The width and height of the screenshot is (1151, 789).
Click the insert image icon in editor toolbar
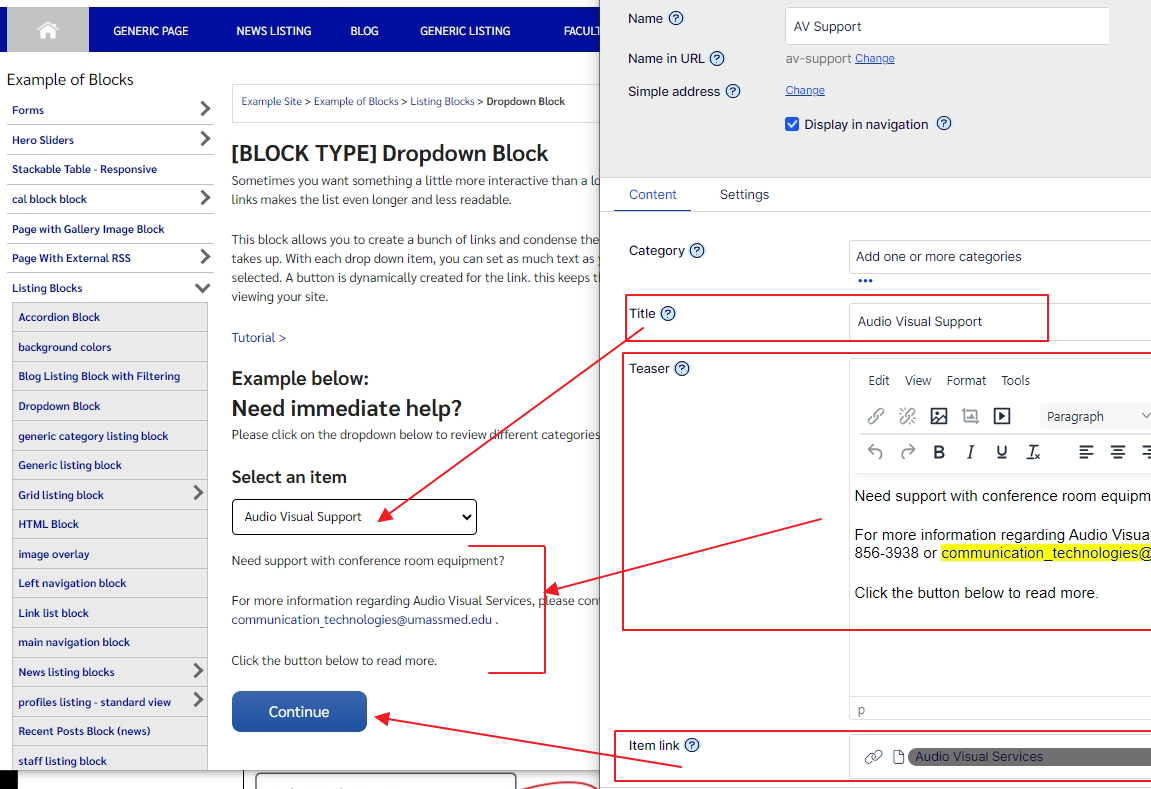(938, 416)
